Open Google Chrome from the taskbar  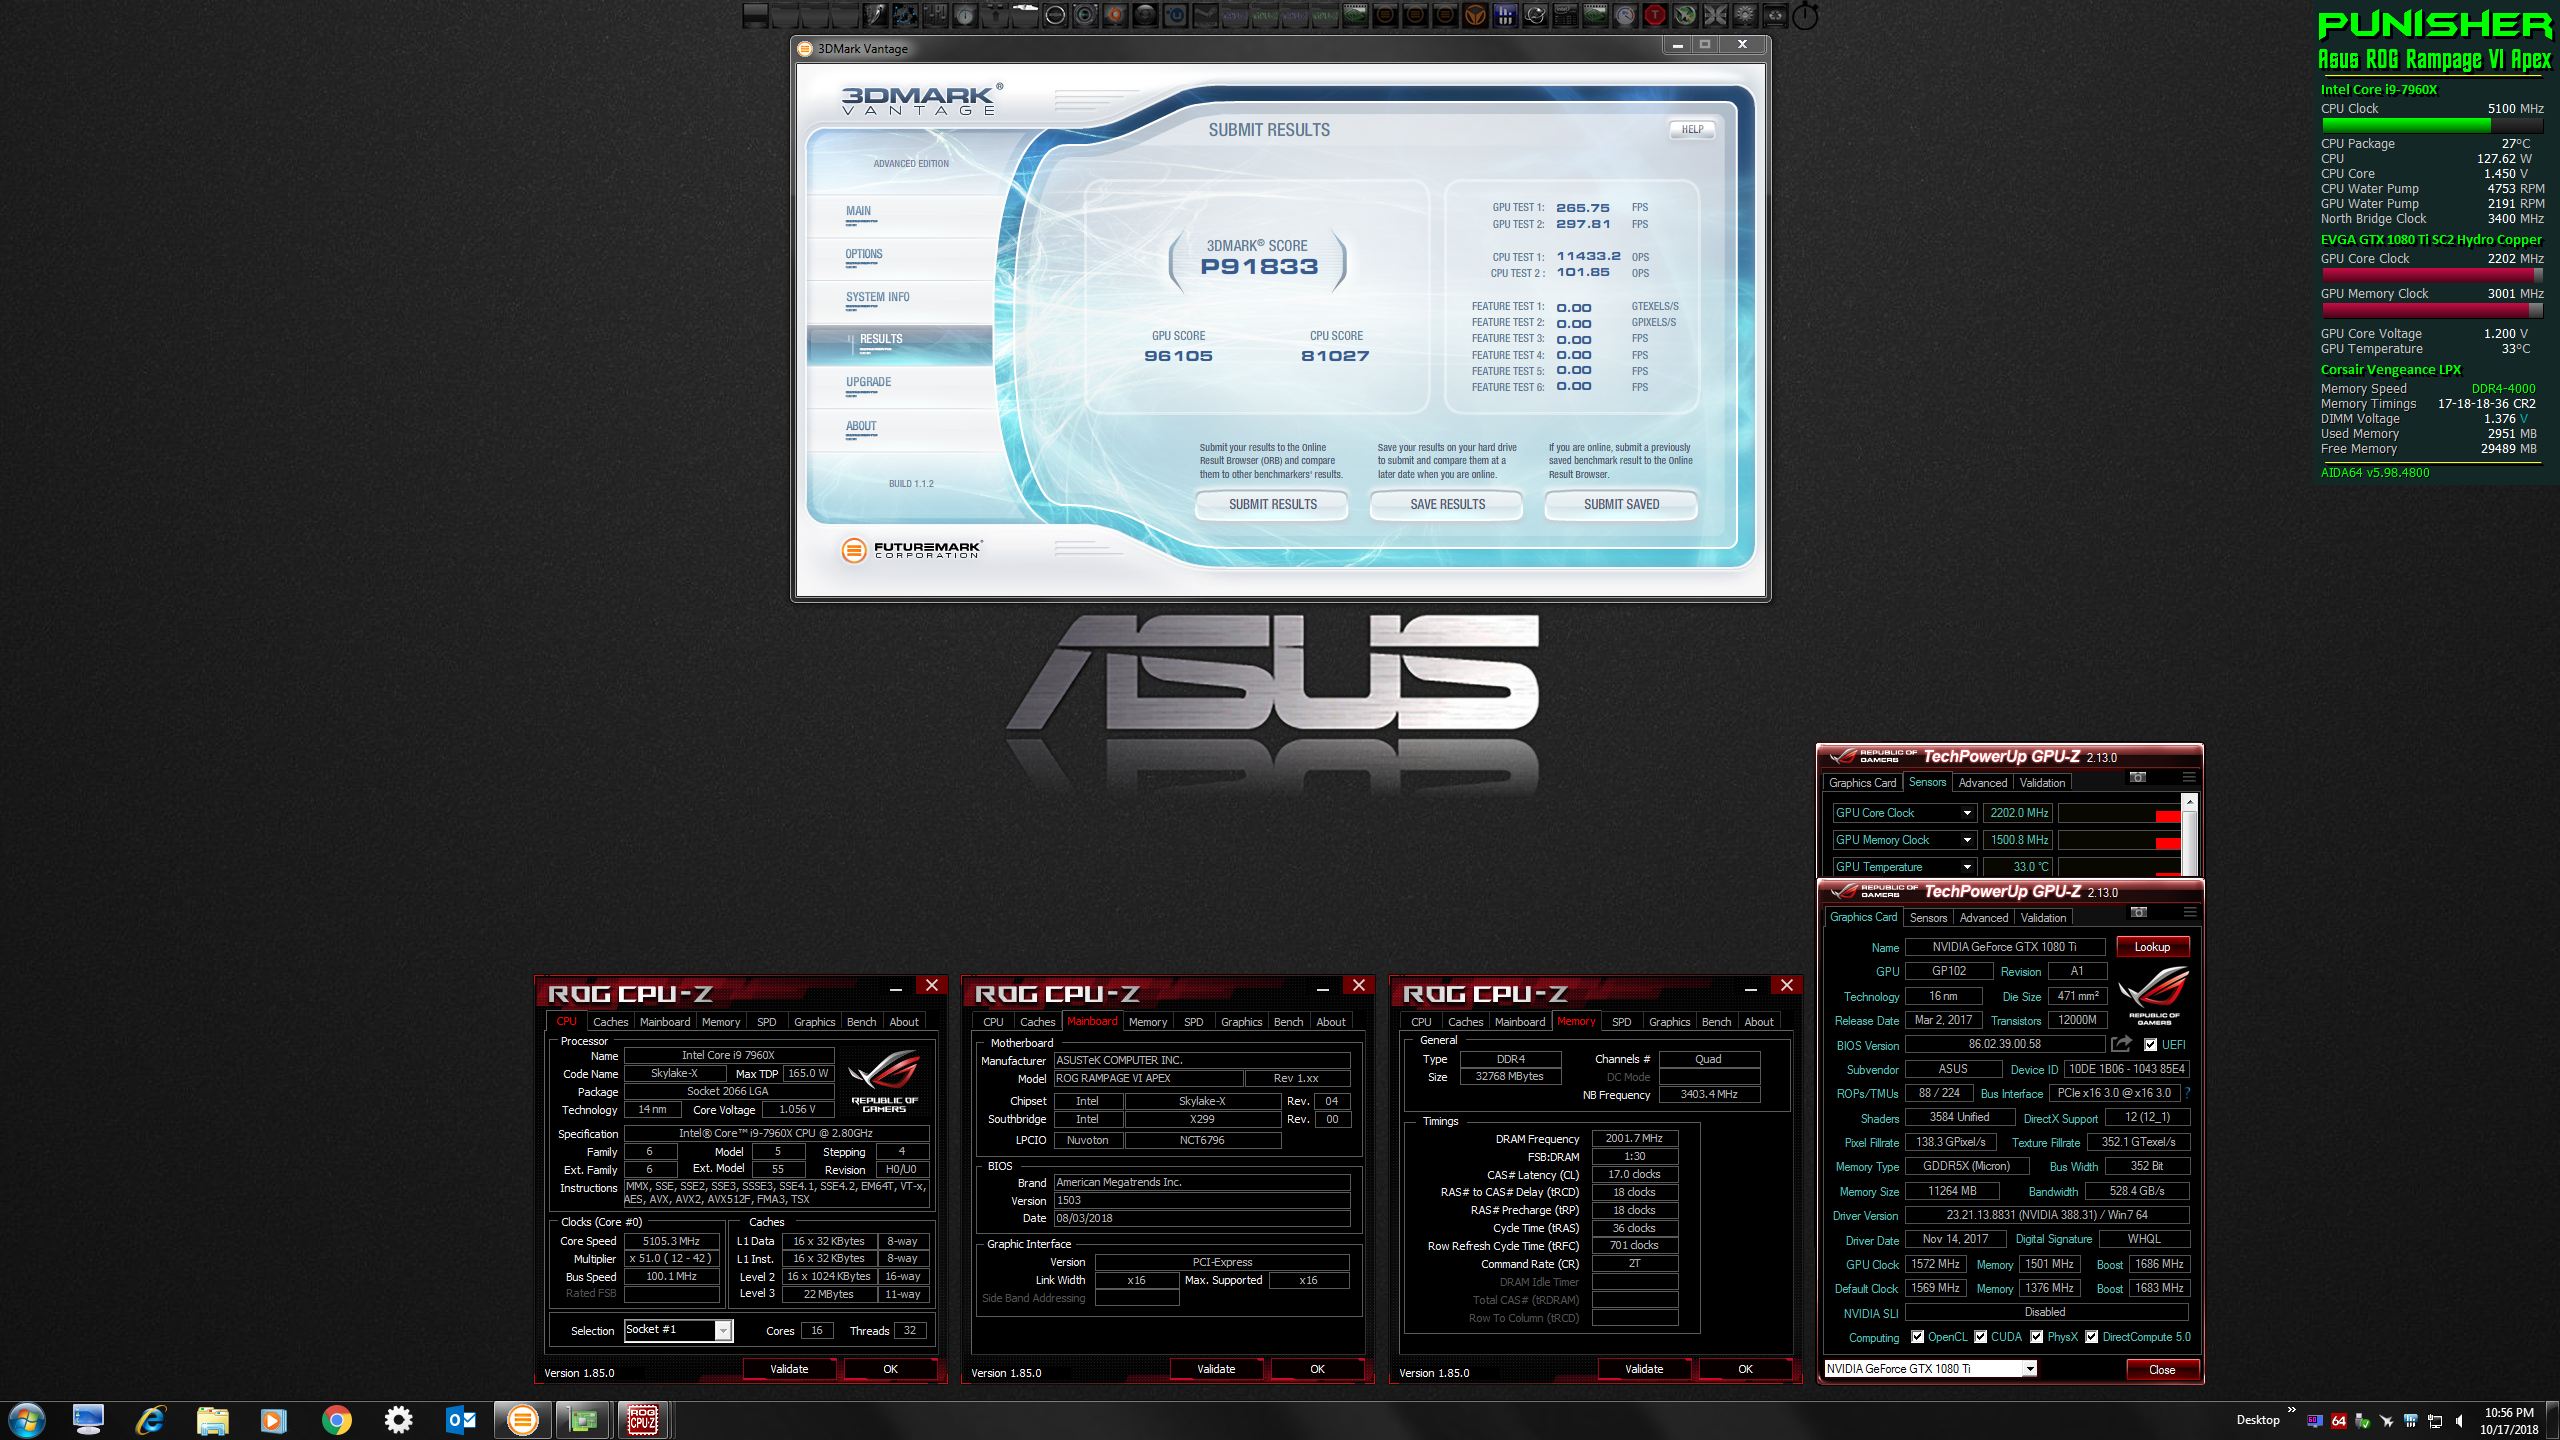[x=336, y=1420]
